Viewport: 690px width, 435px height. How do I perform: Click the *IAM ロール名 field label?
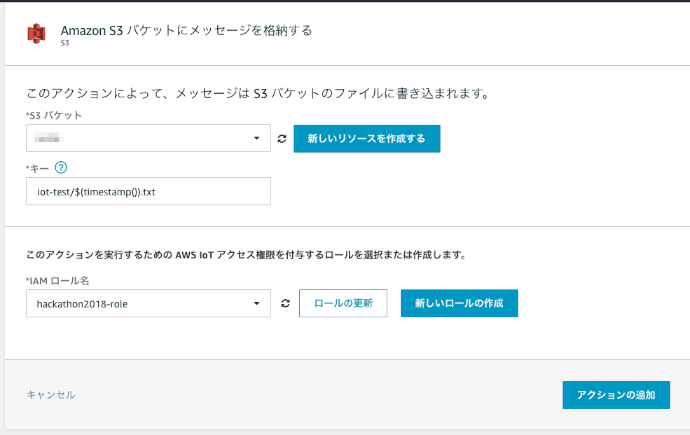[57, 281]
